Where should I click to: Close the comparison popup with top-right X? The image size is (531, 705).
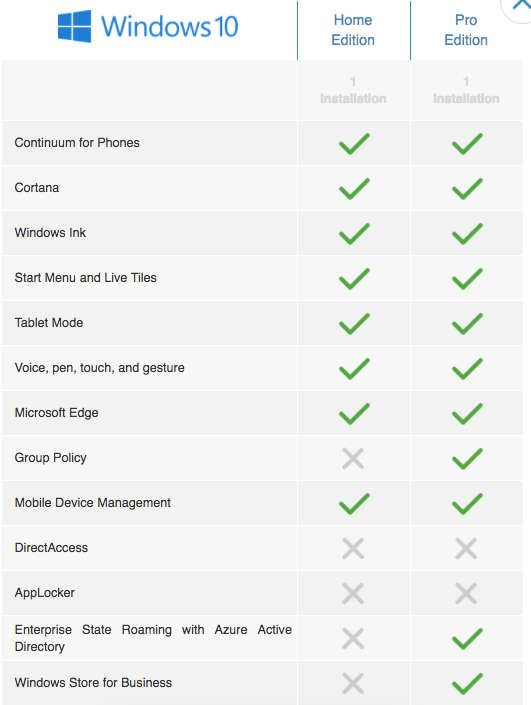click(521, 5)
